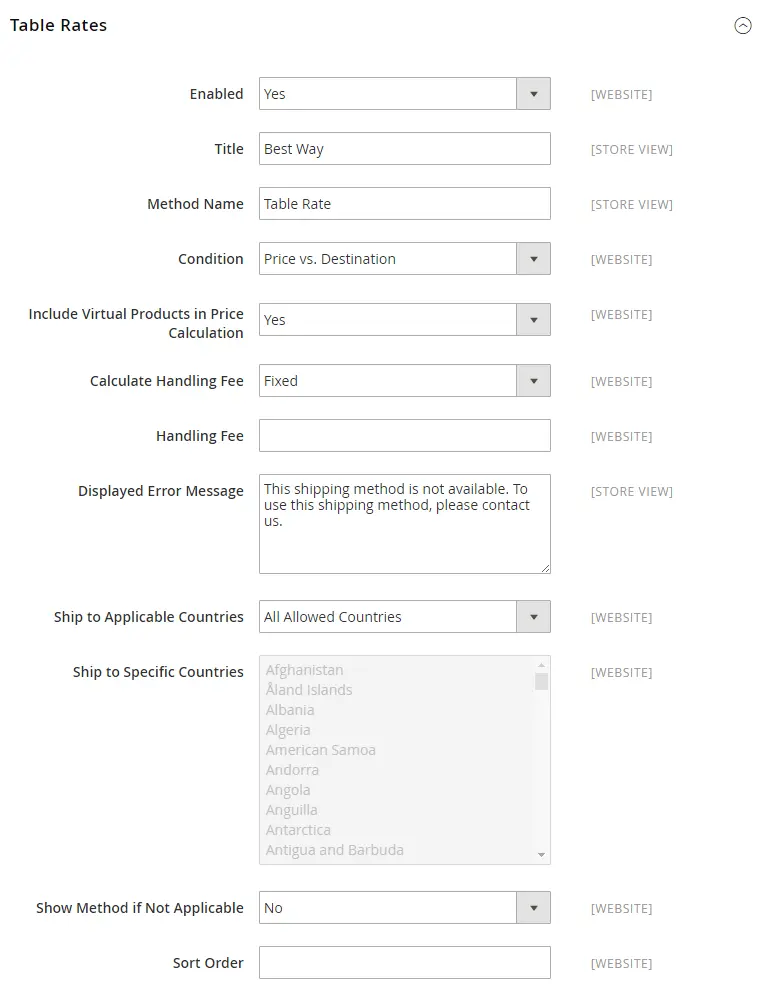This screenshot has width=767, height=999.
Task: Click the Method Name field containing Table Rate
Action: click(x=404, y=203)
